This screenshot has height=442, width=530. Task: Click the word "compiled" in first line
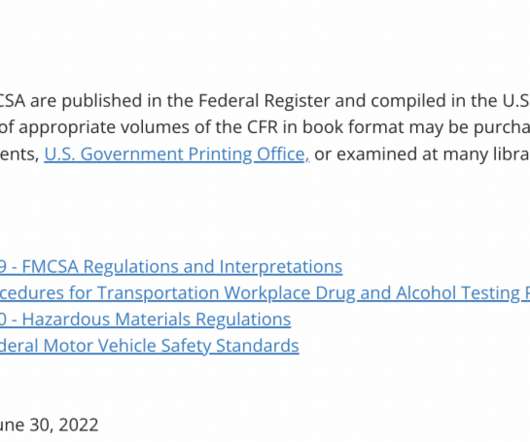point(408,101)
